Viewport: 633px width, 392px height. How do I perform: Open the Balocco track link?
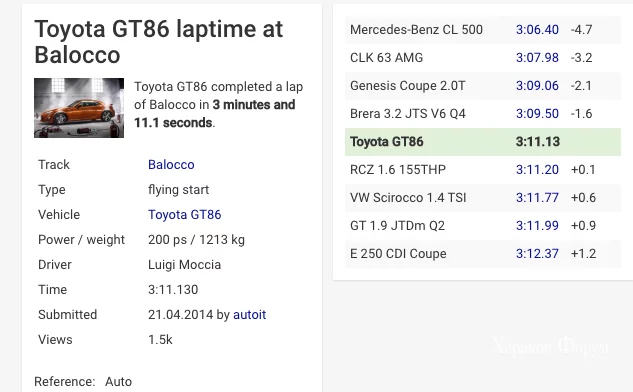(171, 165)
